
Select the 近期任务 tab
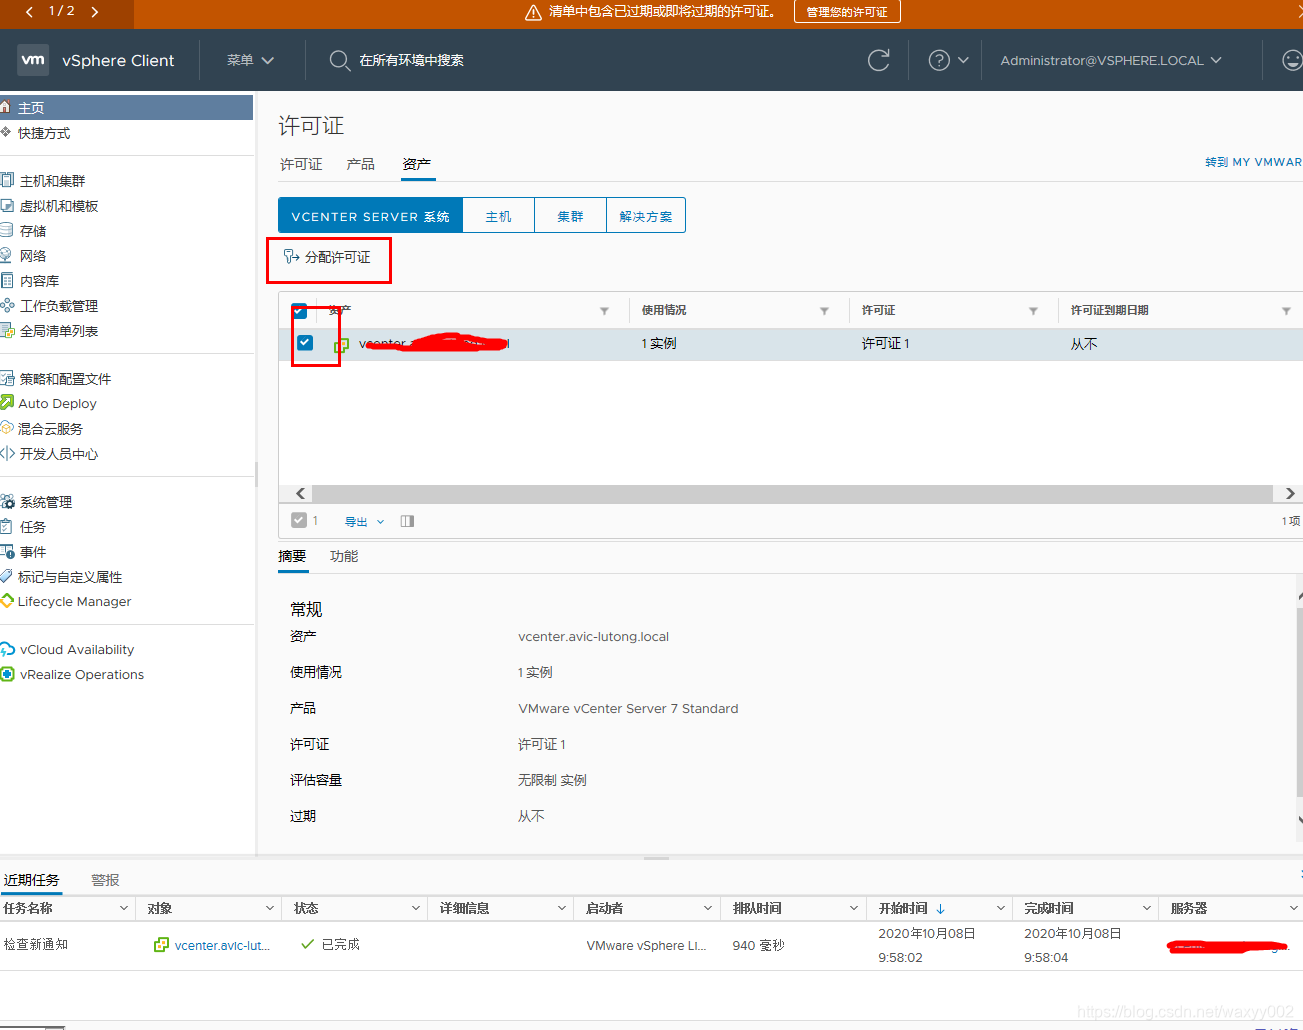(31, 880)
